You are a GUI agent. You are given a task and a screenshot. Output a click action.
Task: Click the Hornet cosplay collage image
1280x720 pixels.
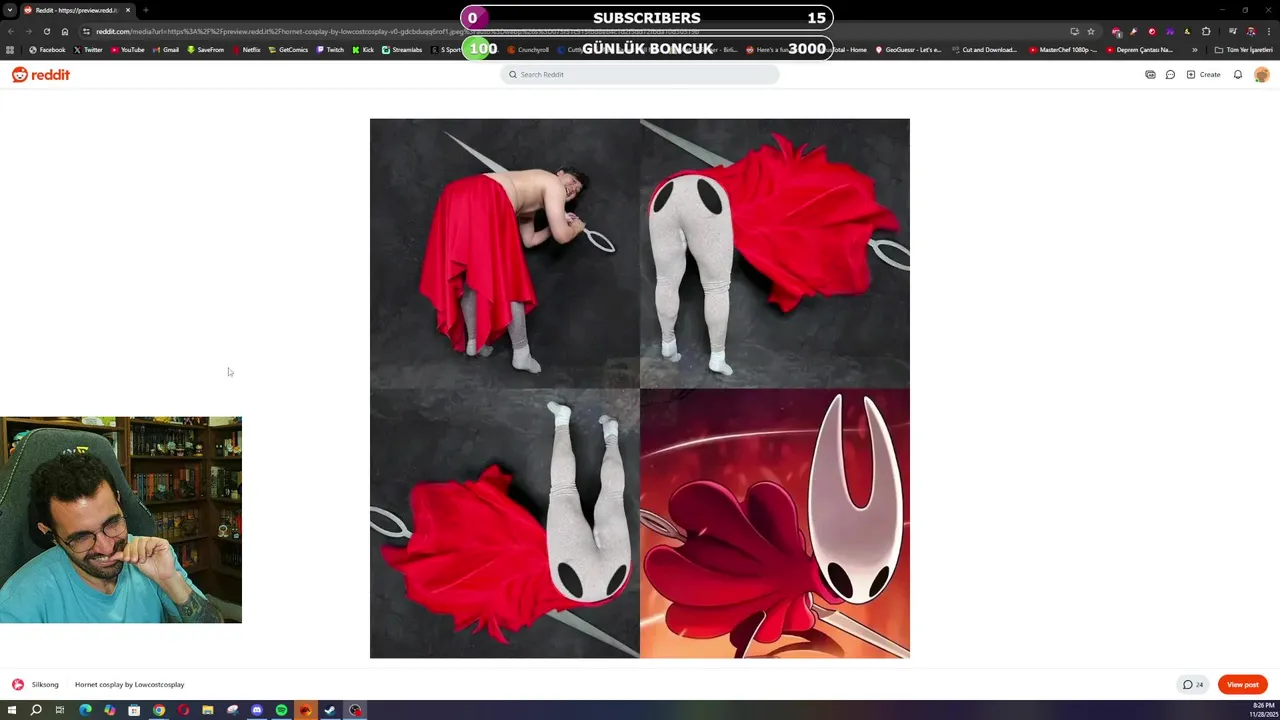[640, 388]
